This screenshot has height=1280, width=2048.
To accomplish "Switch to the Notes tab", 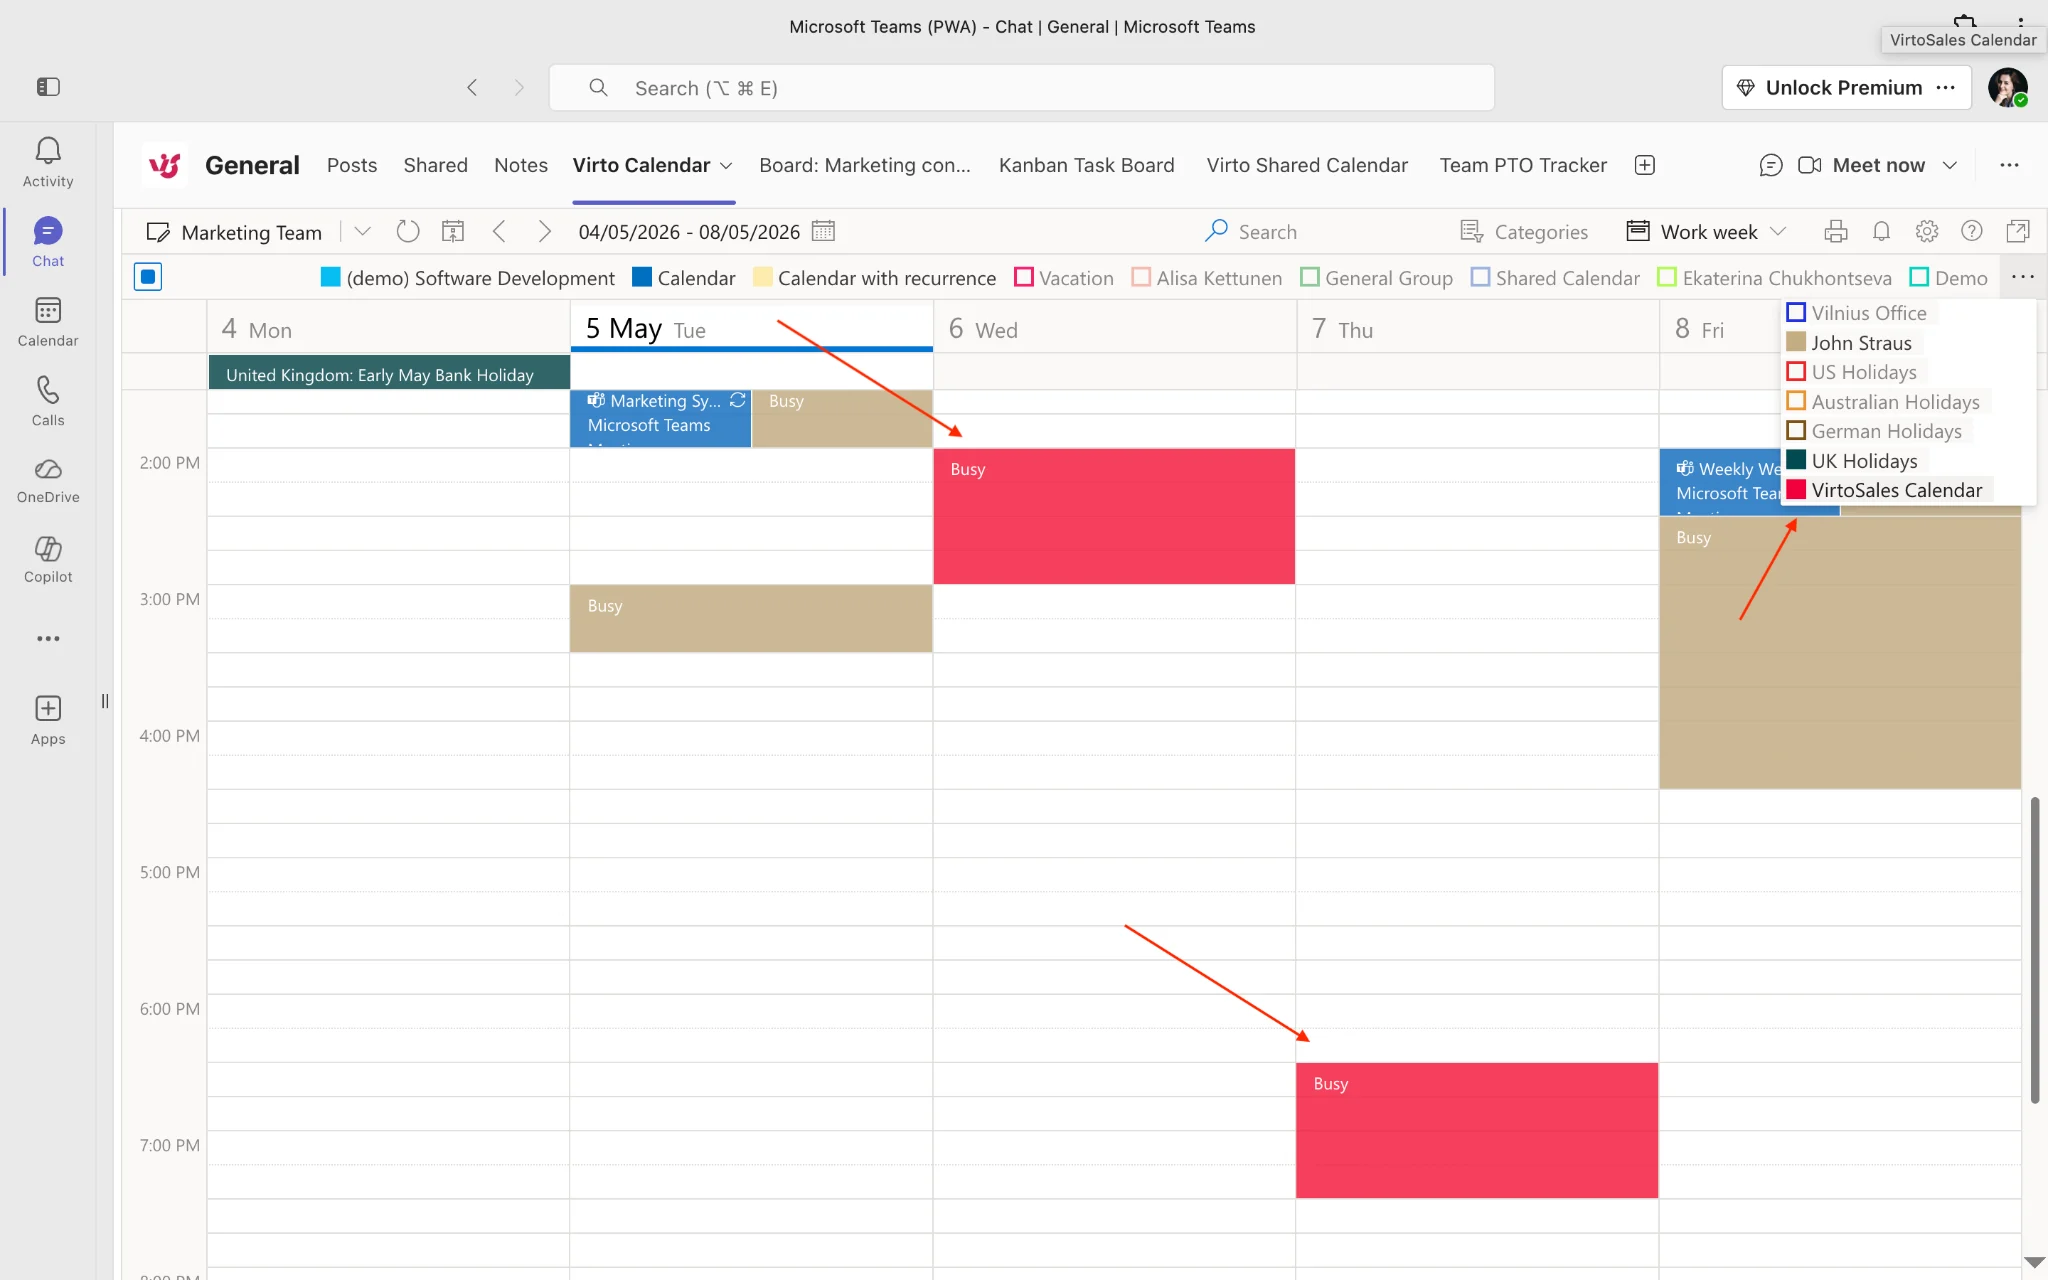I will point(521,165).
